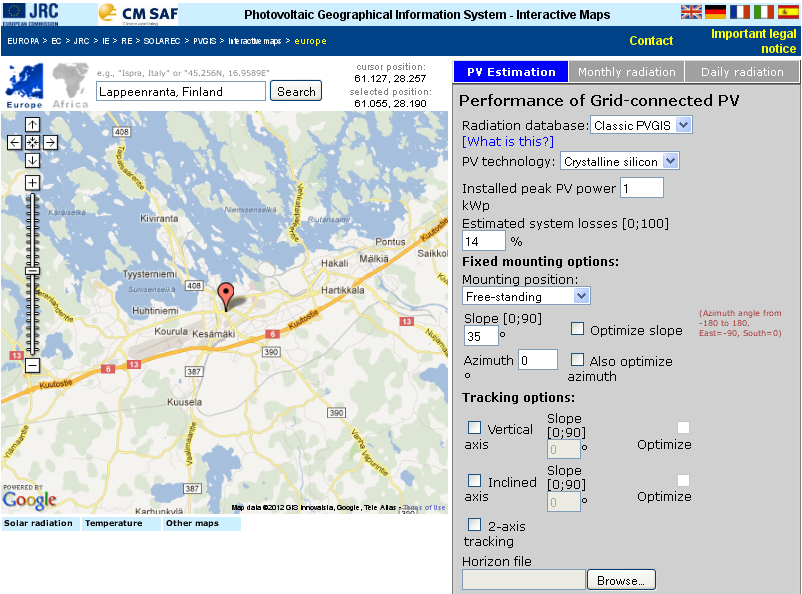
Task: Toggle Optimize for Inclined axis slope
Action: coord(683,480)
